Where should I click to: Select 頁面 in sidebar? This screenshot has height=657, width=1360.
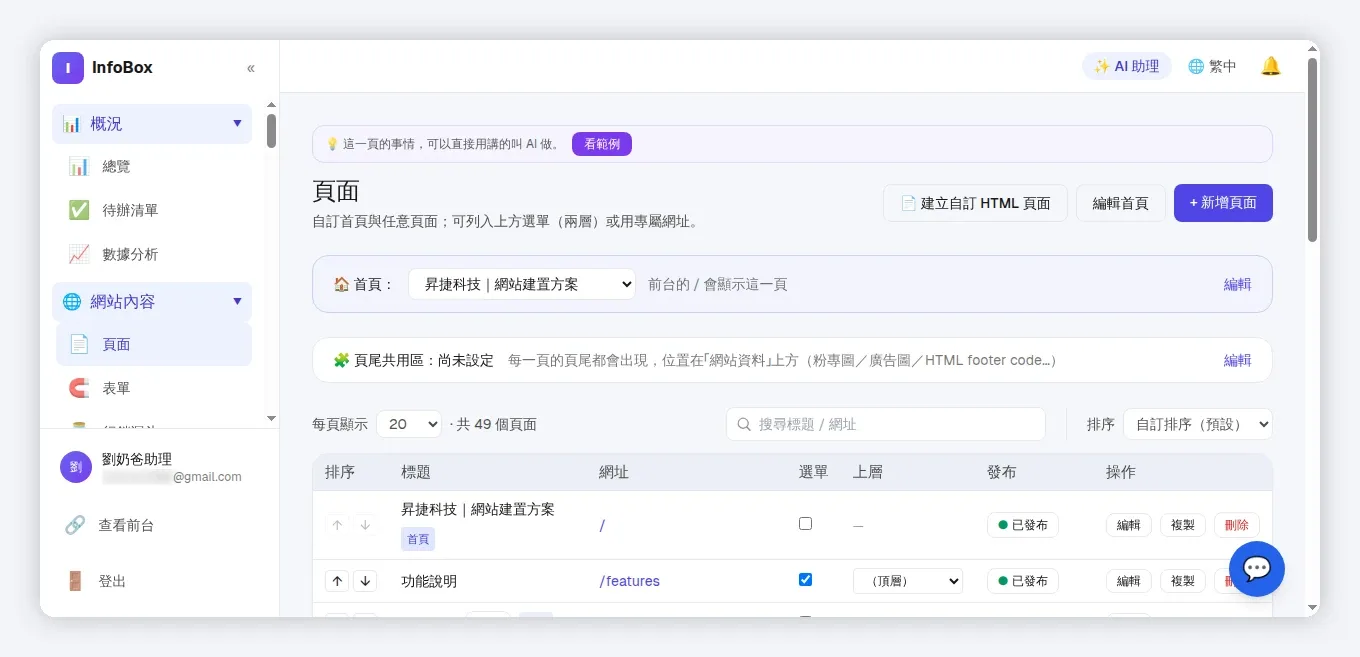pos(154,344)
